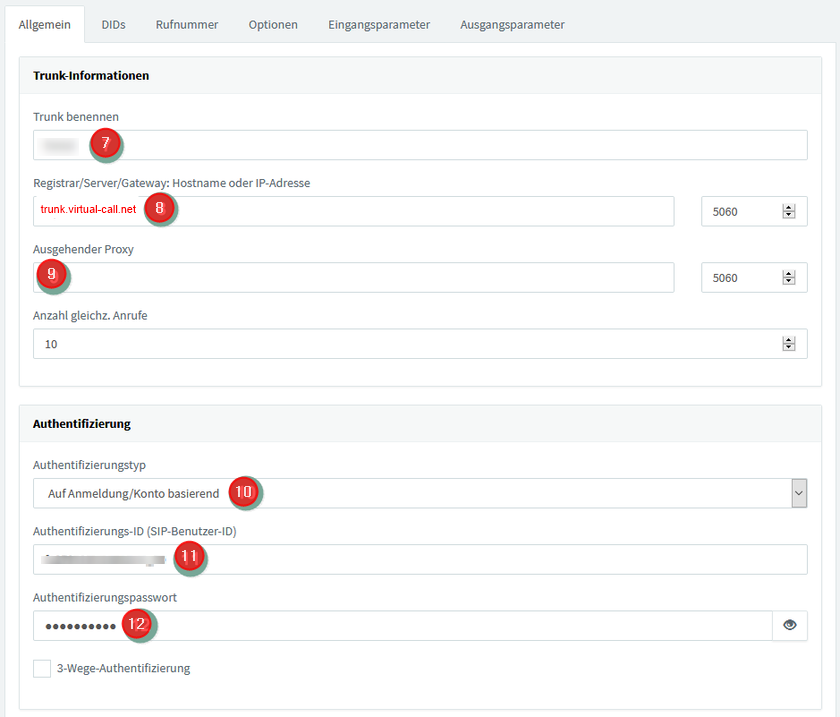The width and height of the screenshot is (840, 717).
Task: Switch to the Optionen tab
Action: pos(273,25)
